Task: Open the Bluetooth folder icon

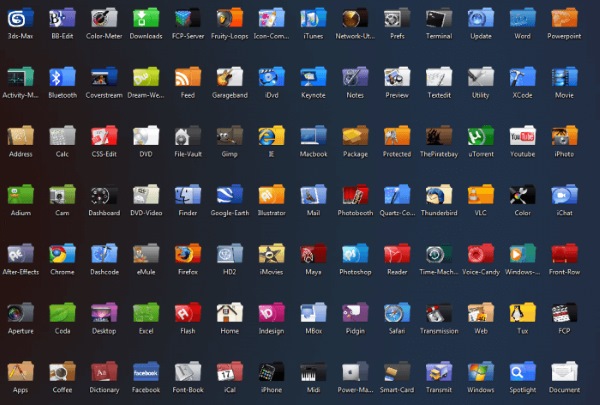Action: pyautogui.click(x=62, y=77)
